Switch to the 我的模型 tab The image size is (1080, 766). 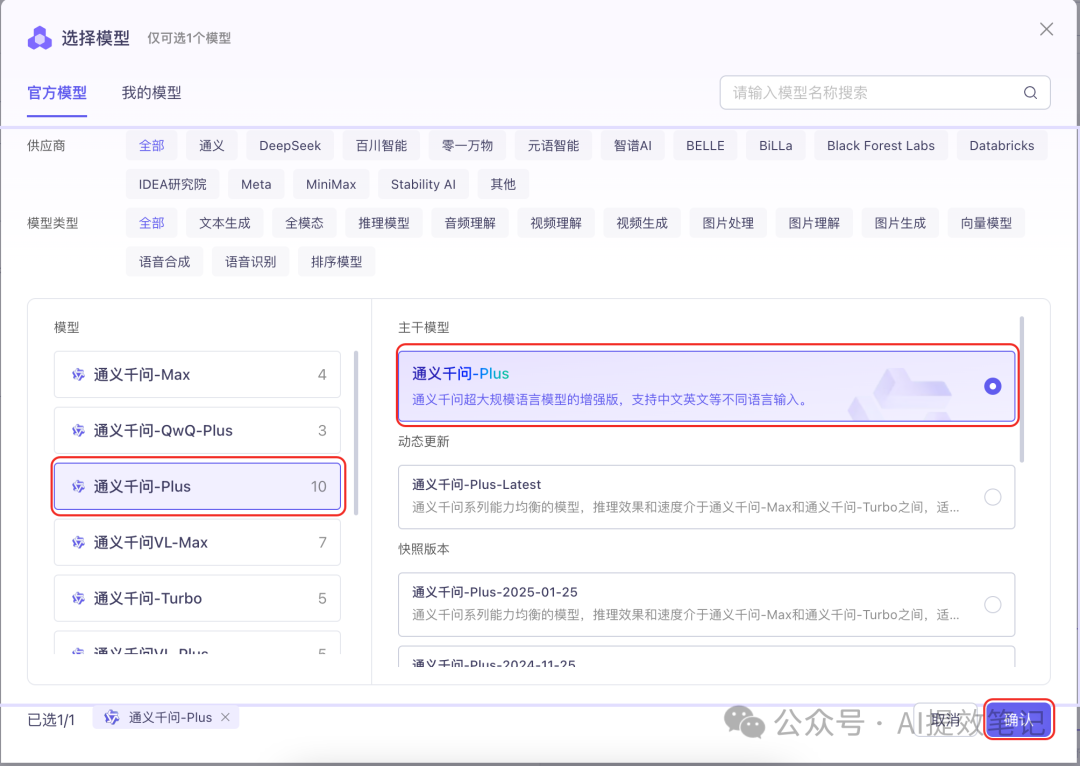coord(152,93)
